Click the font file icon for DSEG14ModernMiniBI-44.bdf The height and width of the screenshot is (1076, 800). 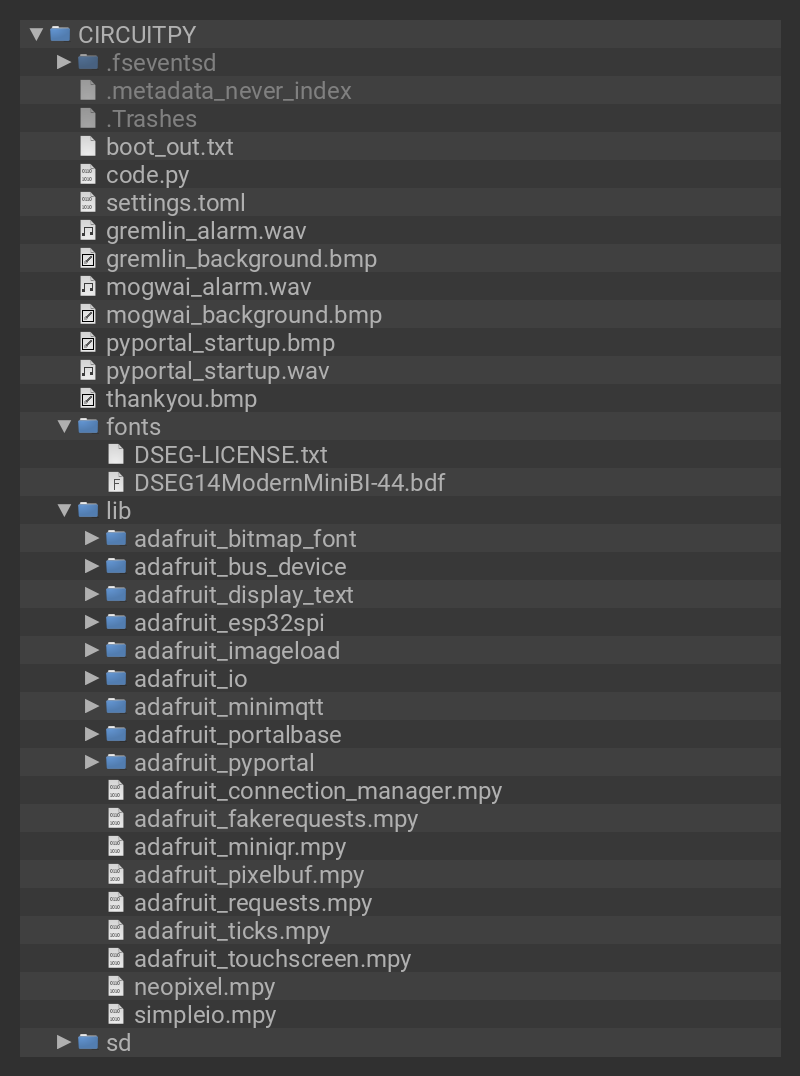pyautogui.click(x=116, y=483)
